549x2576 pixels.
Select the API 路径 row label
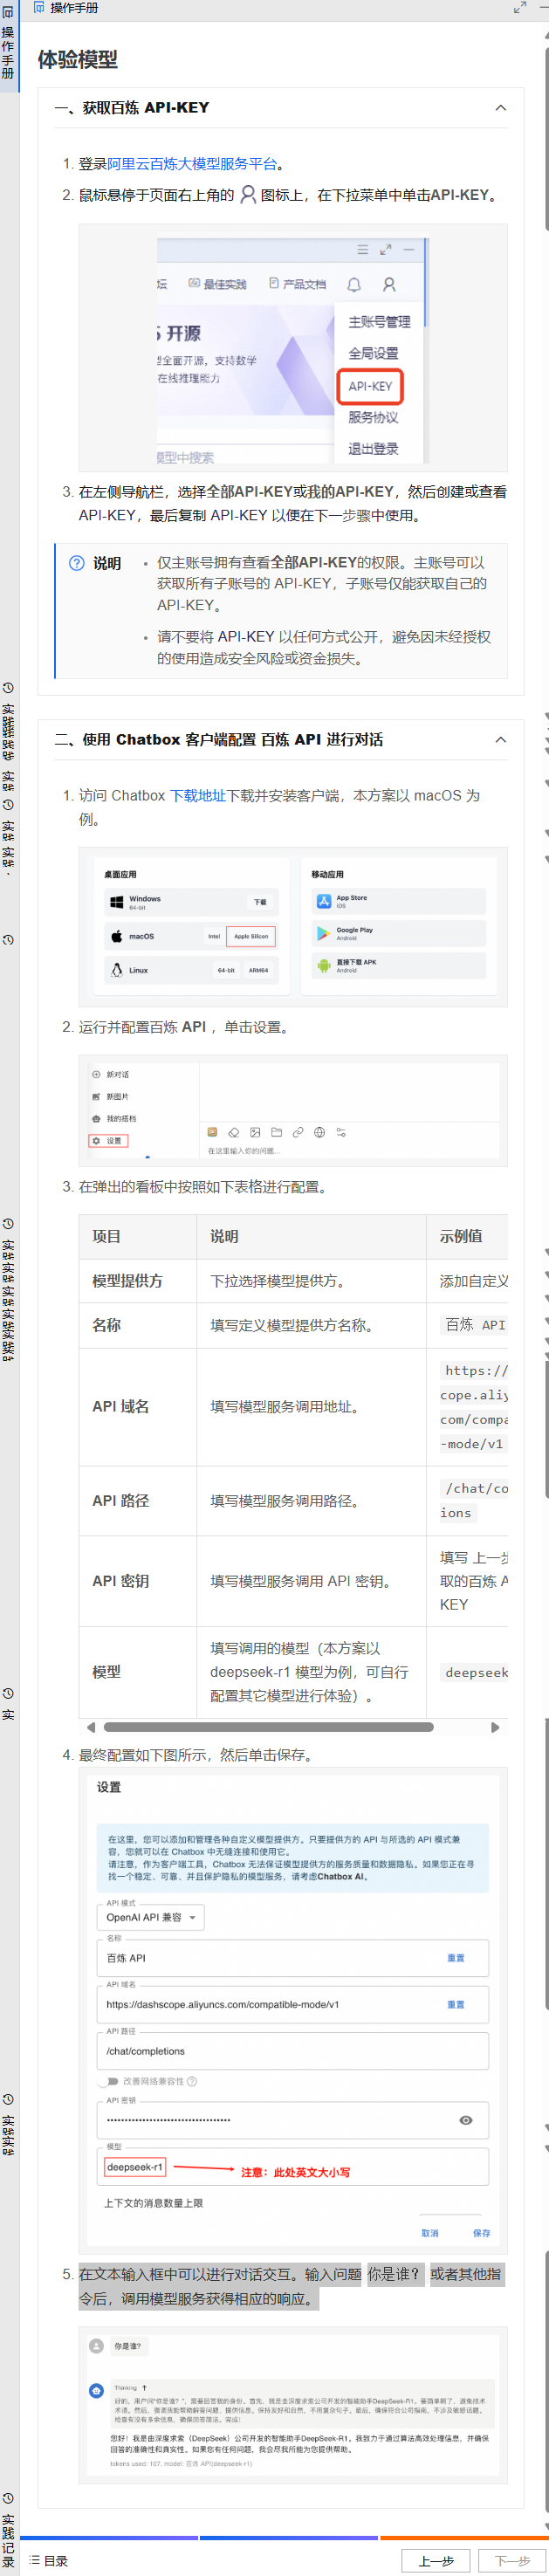click(138, 1501)
